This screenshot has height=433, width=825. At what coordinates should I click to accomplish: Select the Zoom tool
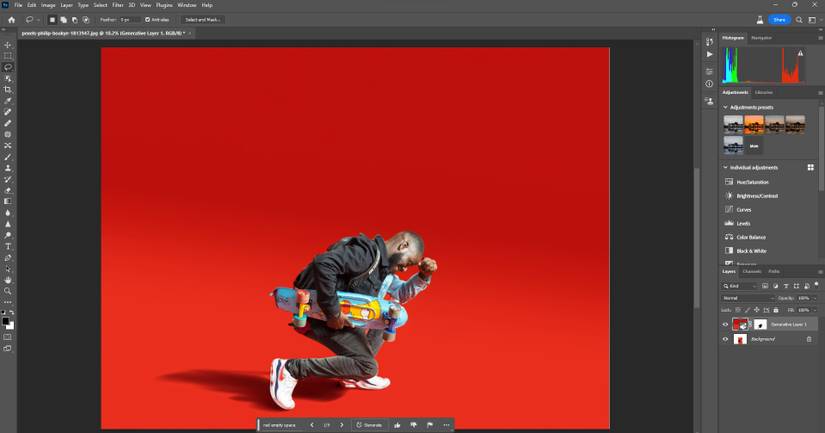click(x=7, y=291)
